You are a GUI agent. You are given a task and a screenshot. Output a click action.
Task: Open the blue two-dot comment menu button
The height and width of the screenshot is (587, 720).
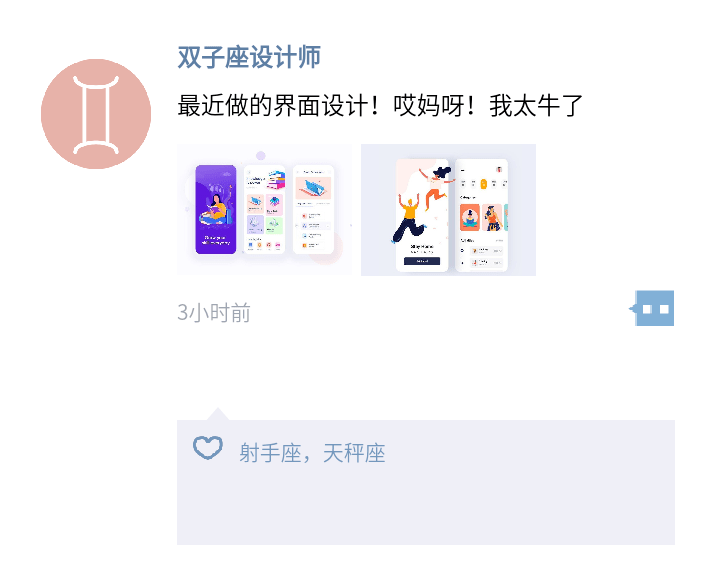coord(652,308)
